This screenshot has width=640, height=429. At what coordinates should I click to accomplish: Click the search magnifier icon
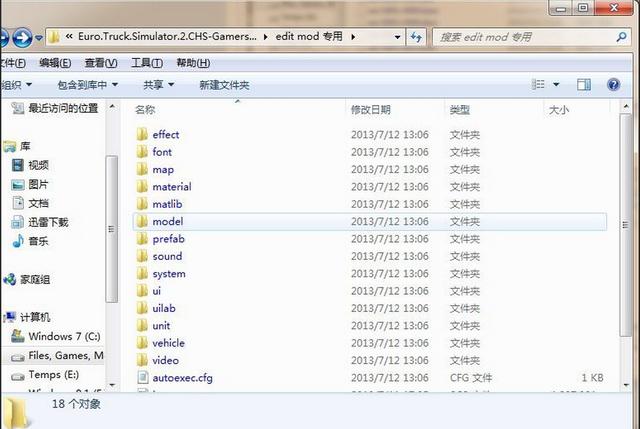[621, 37]
